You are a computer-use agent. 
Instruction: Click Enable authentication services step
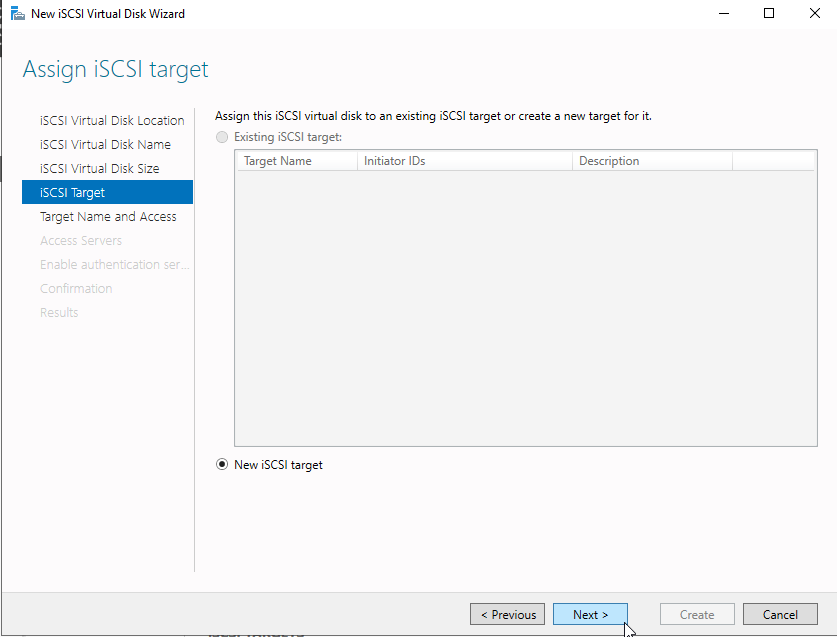(114, 265)
